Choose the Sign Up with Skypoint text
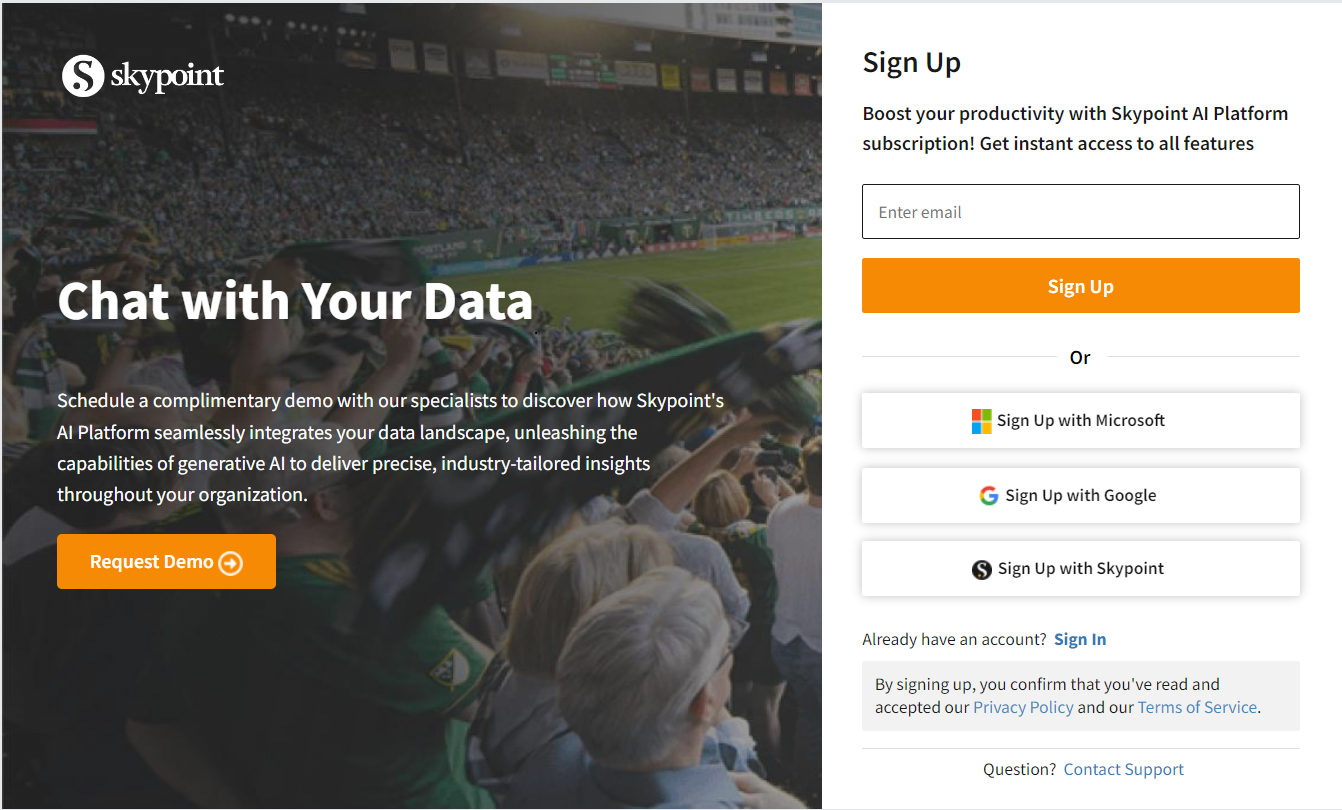 coord(1081,569)
